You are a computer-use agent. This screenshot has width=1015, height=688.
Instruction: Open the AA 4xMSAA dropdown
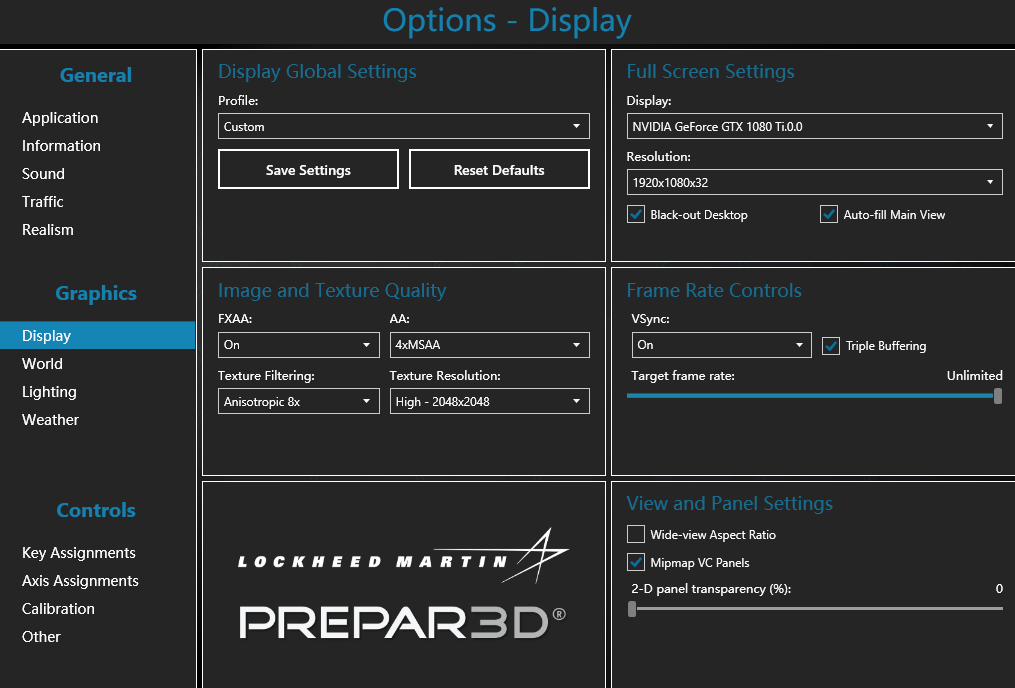pyautogui.click(x=489, y=345)
